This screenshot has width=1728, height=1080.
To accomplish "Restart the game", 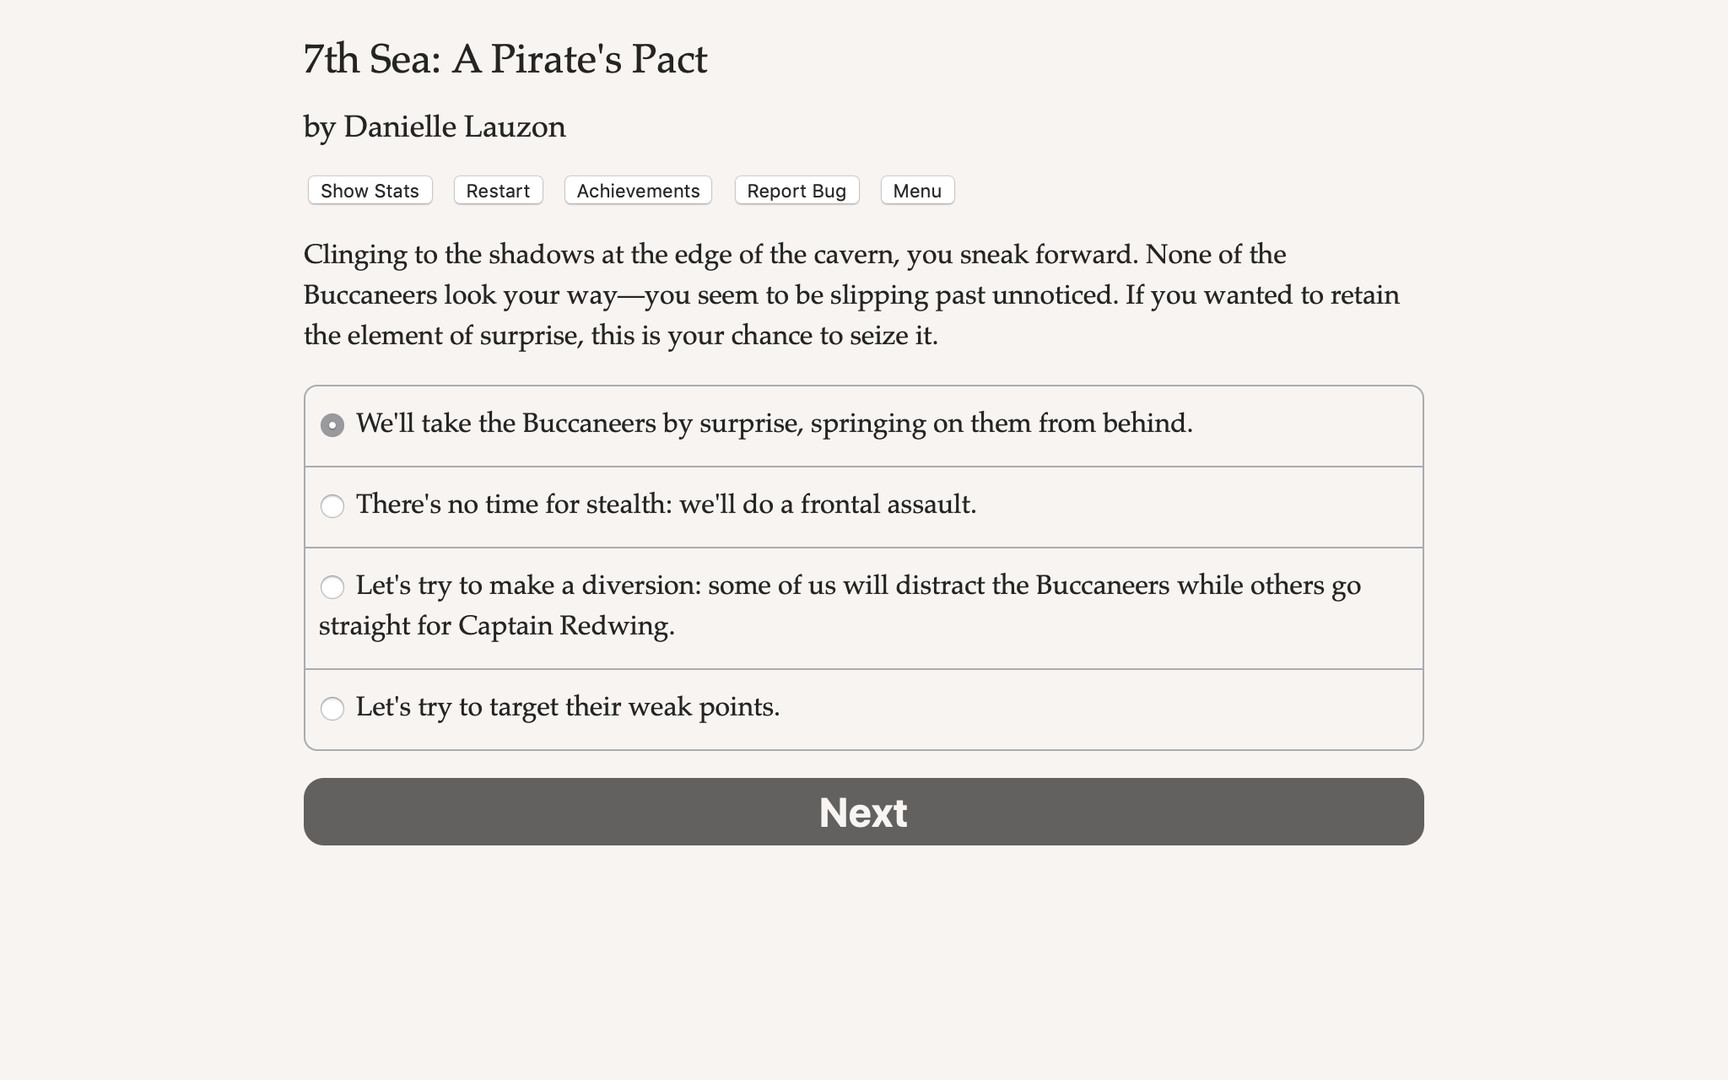I will [x=497, y=190].
